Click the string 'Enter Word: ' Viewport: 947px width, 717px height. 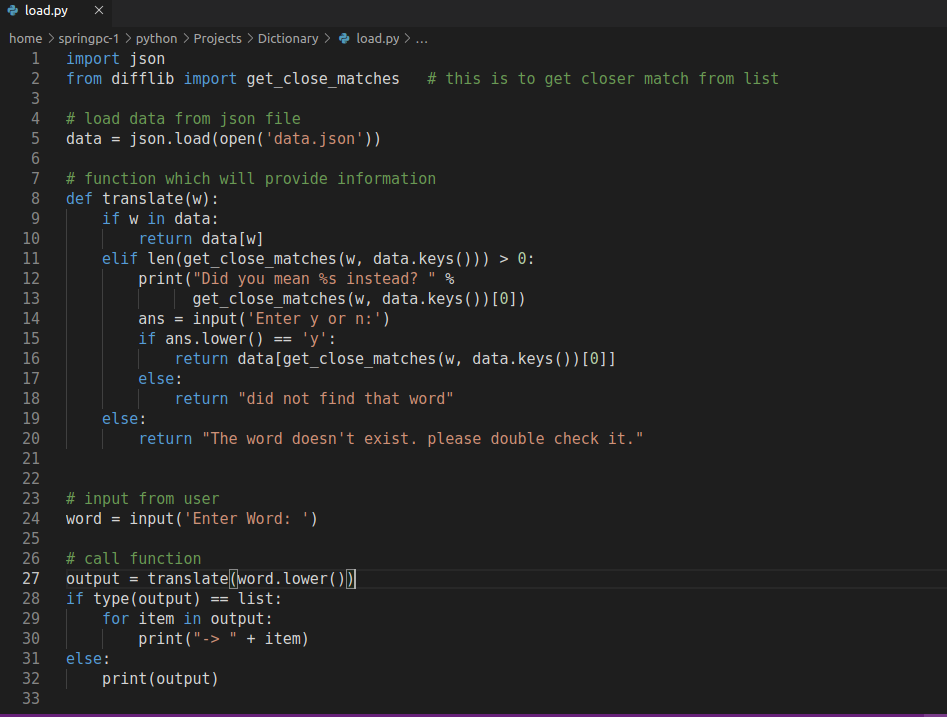[x=246, y=519]
